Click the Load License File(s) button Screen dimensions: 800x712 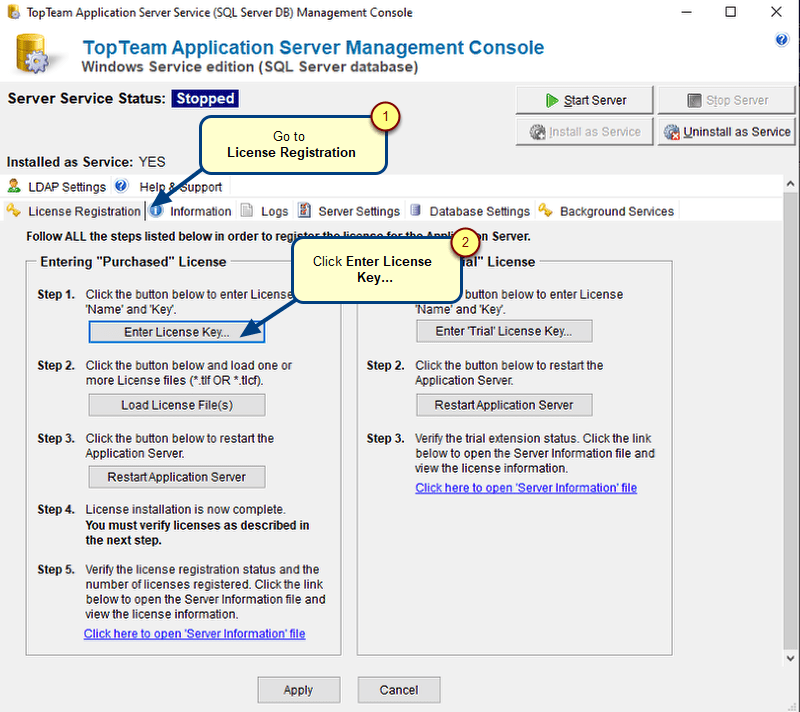[177, 405]
